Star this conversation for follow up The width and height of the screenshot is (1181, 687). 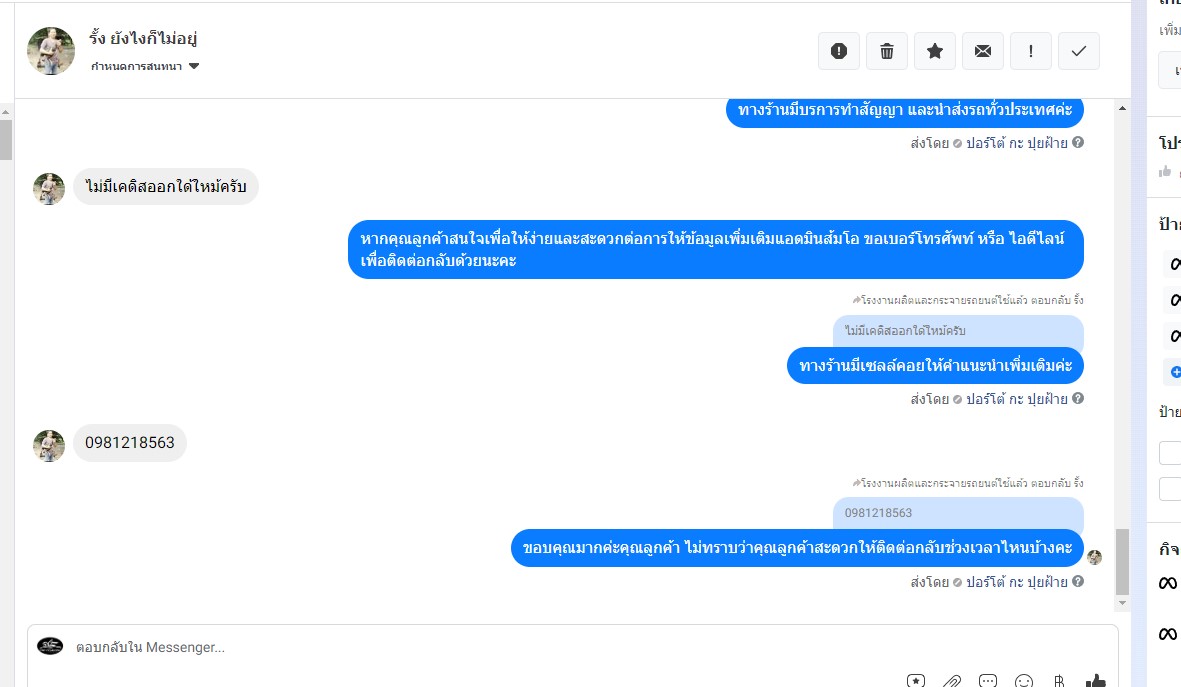tap(935, 51)
